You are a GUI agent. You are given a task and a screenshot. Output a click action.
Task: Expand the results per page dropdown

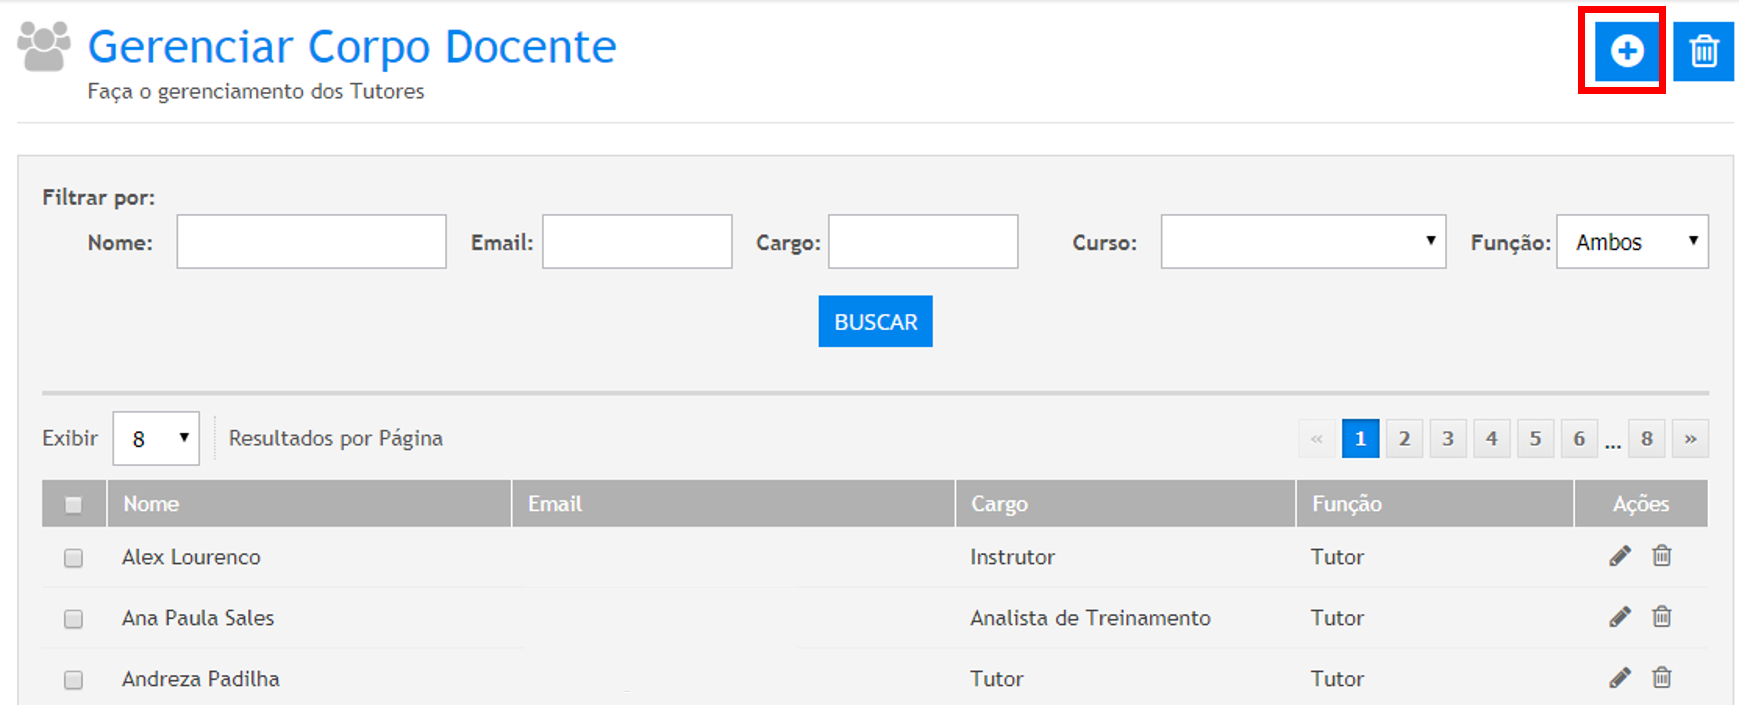[x=156, y=439]
